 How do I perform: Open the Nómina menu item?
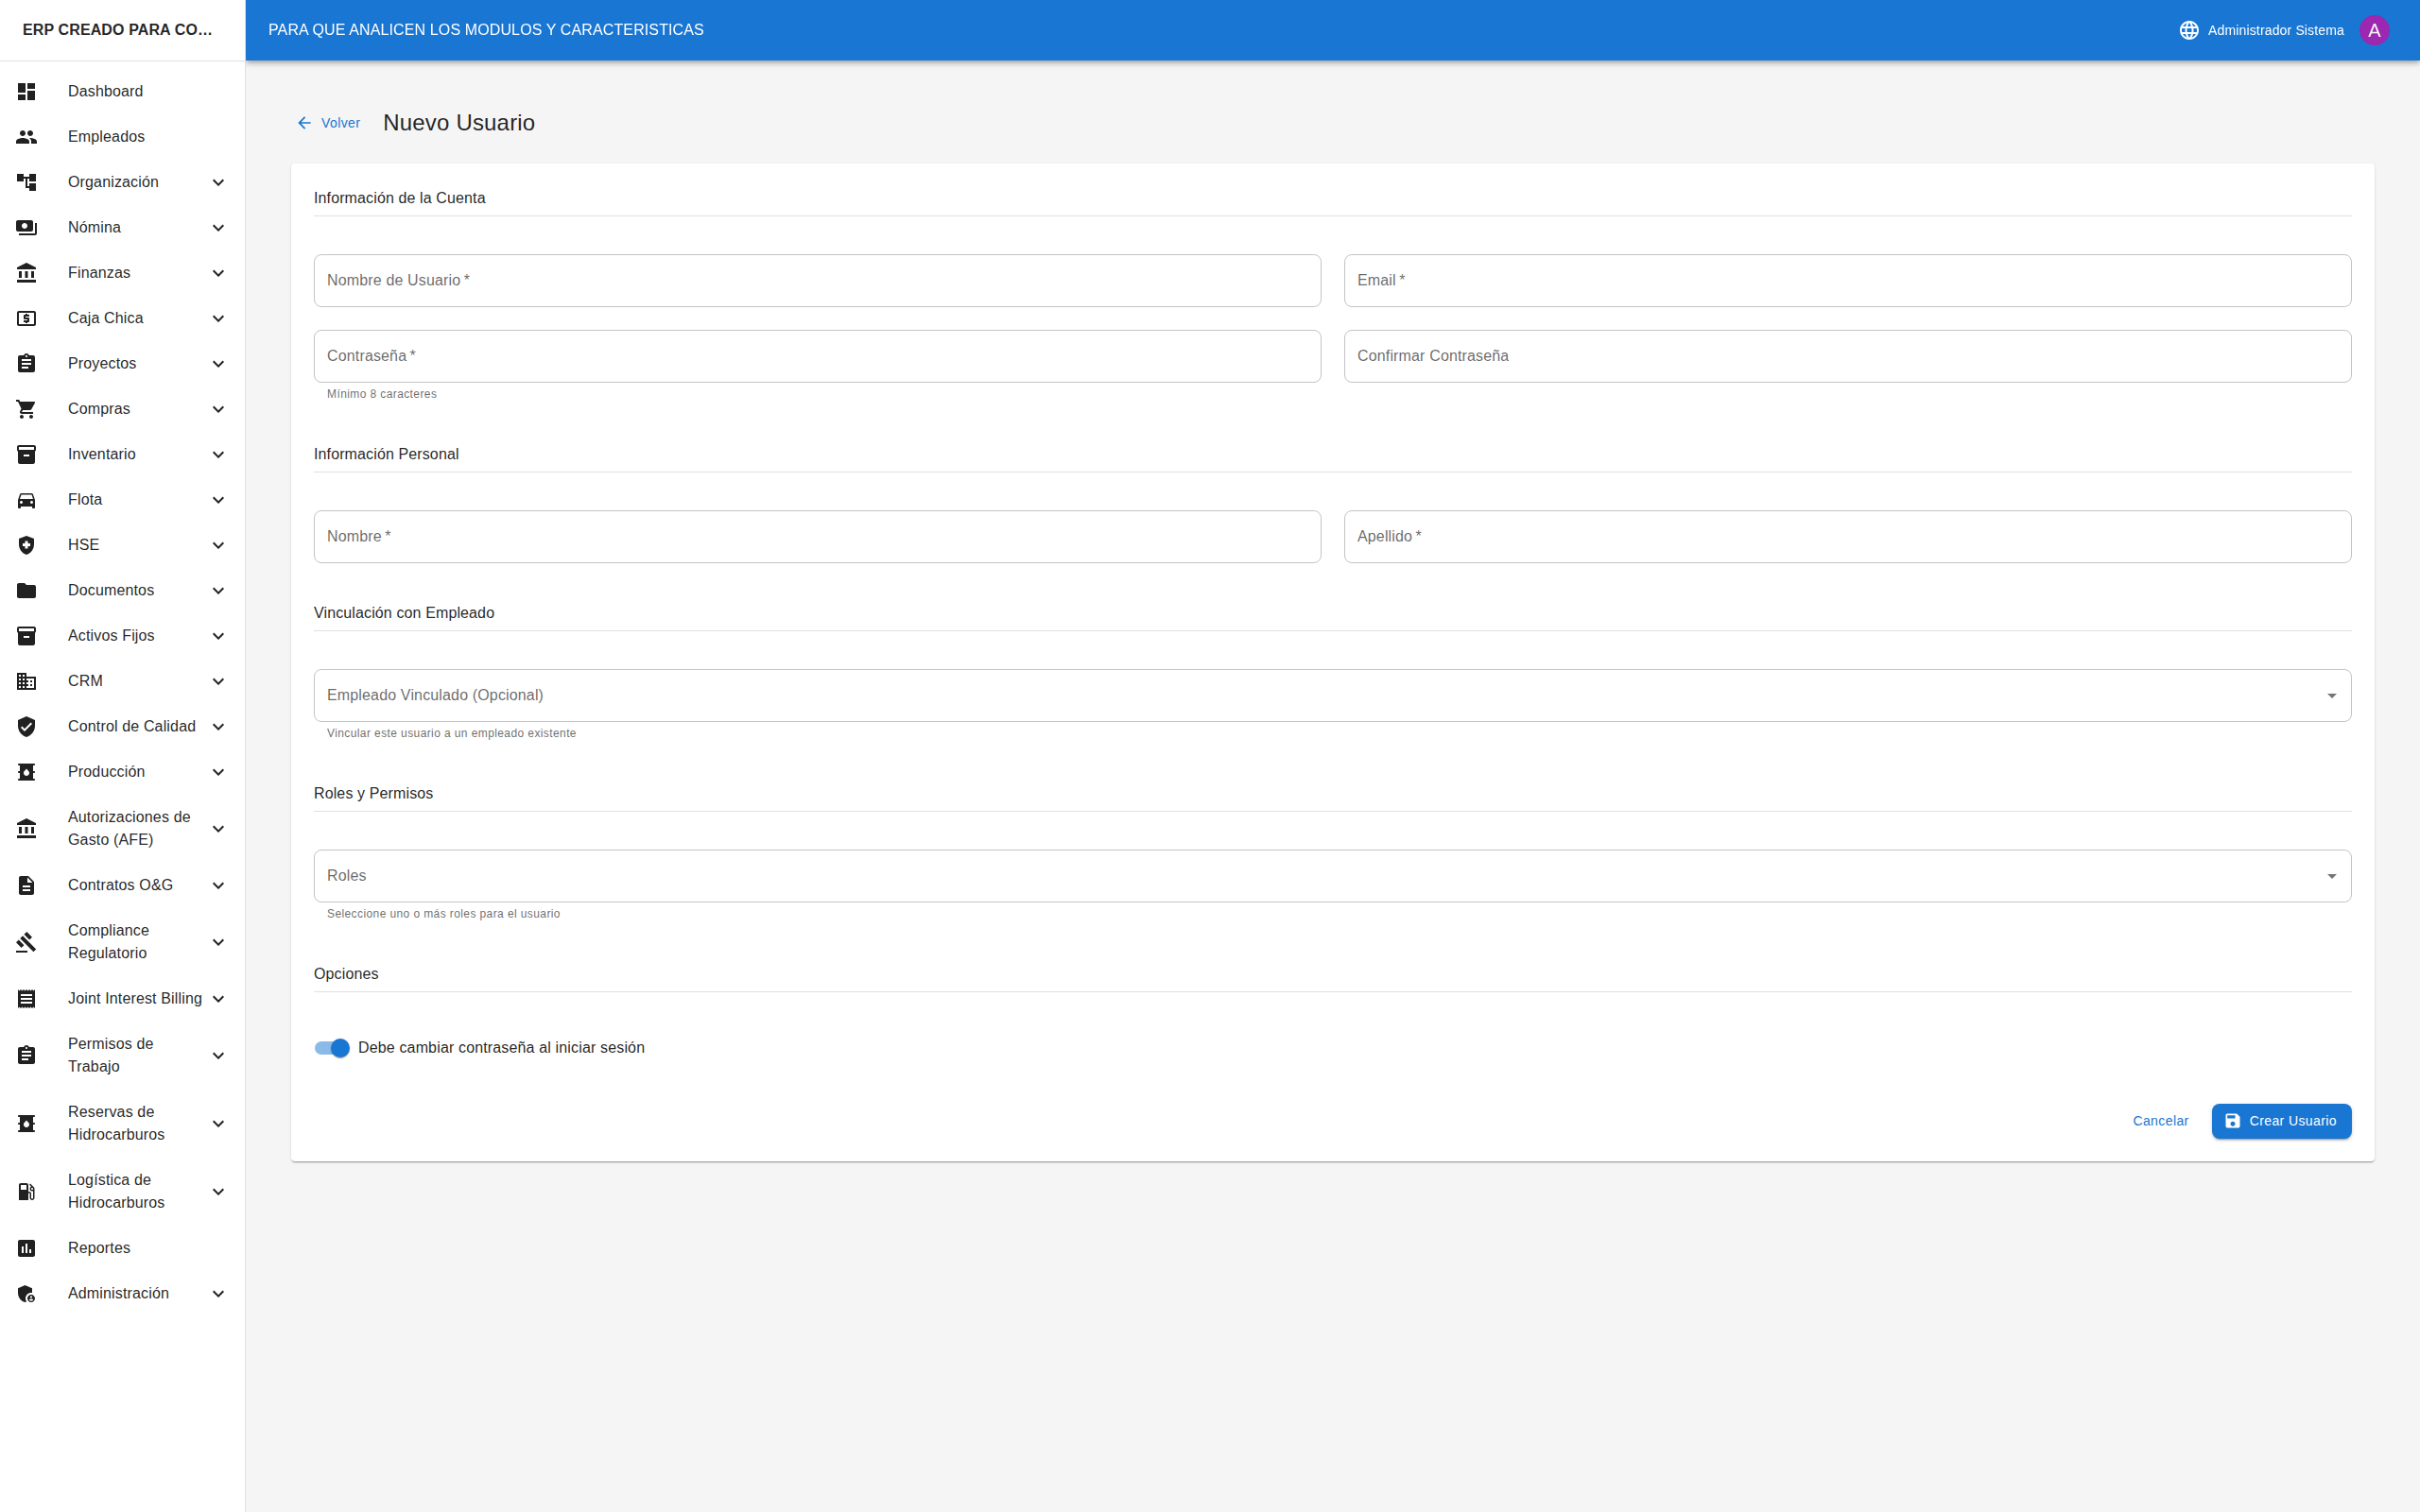[x=95, y=227]
